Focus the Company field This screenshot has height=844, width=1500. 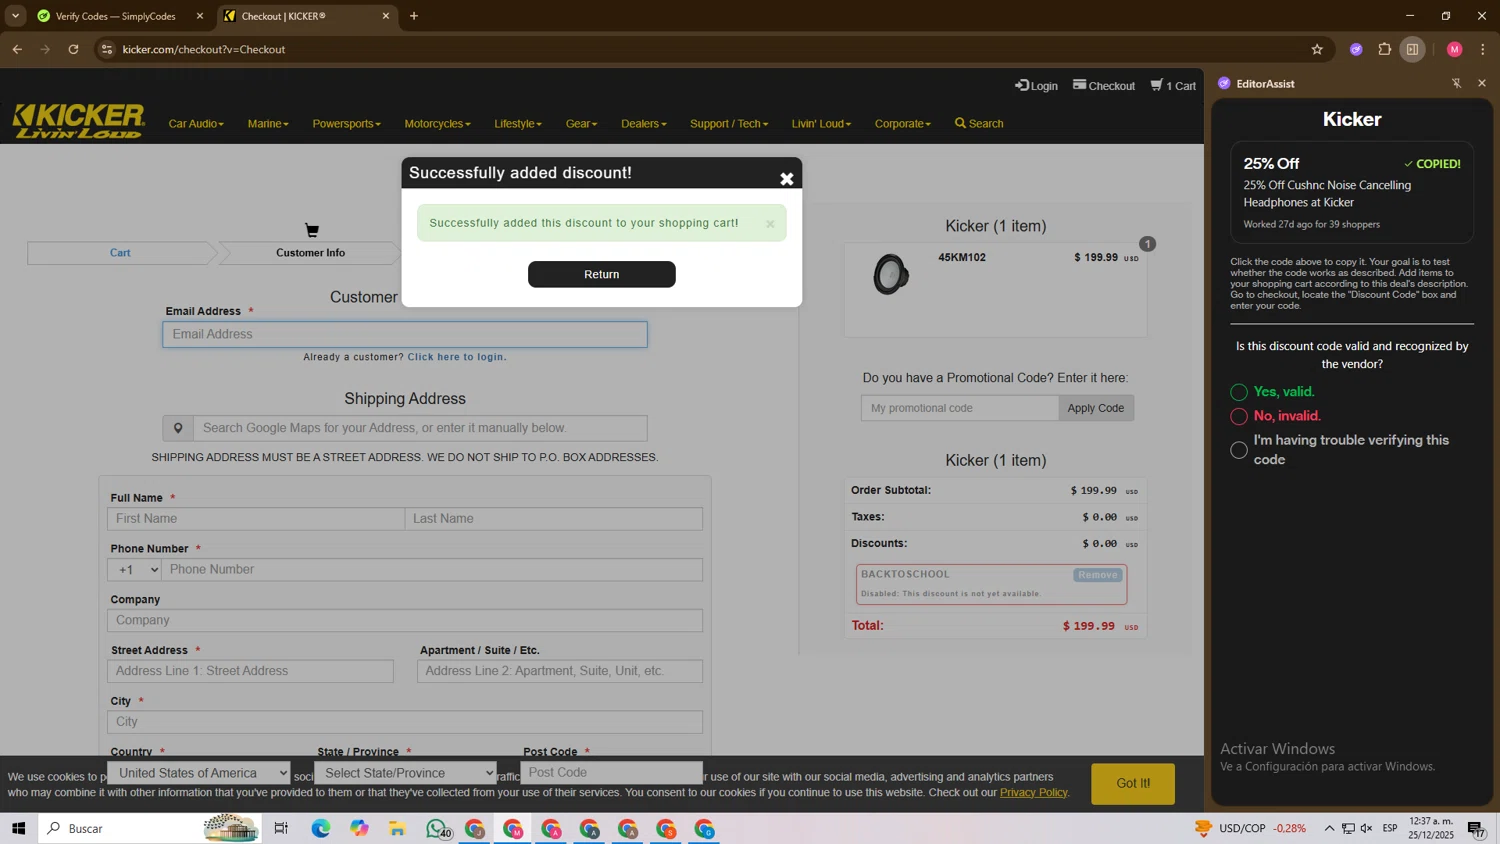tap(405, 621)
